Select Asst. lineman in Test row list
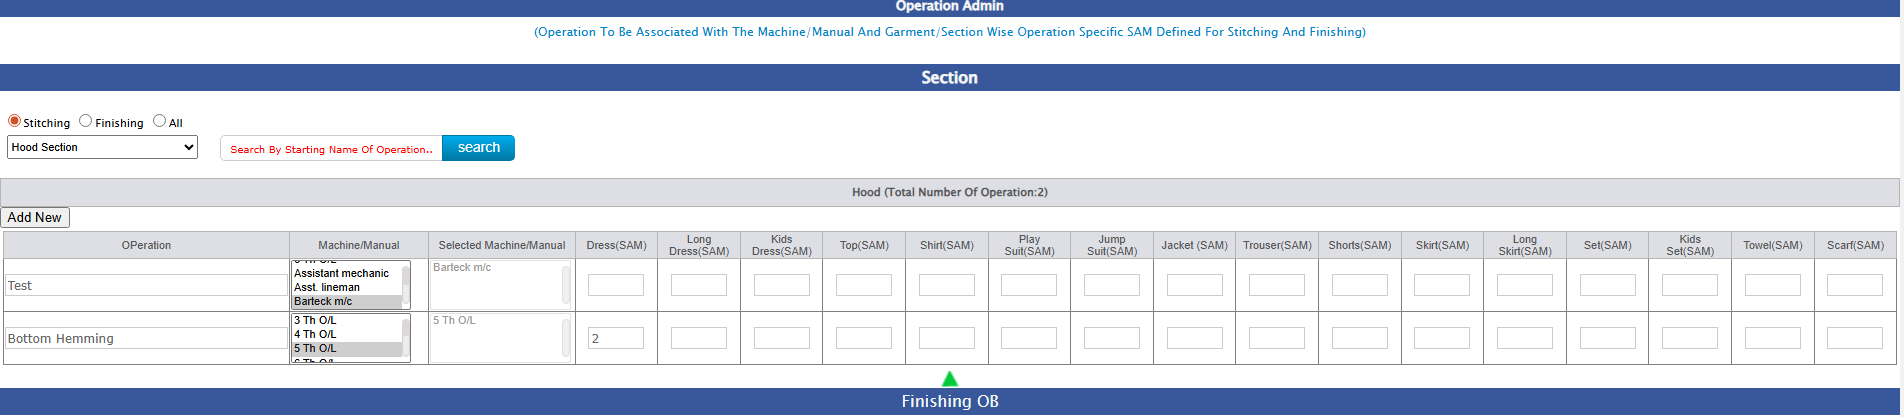 [346, 287]
